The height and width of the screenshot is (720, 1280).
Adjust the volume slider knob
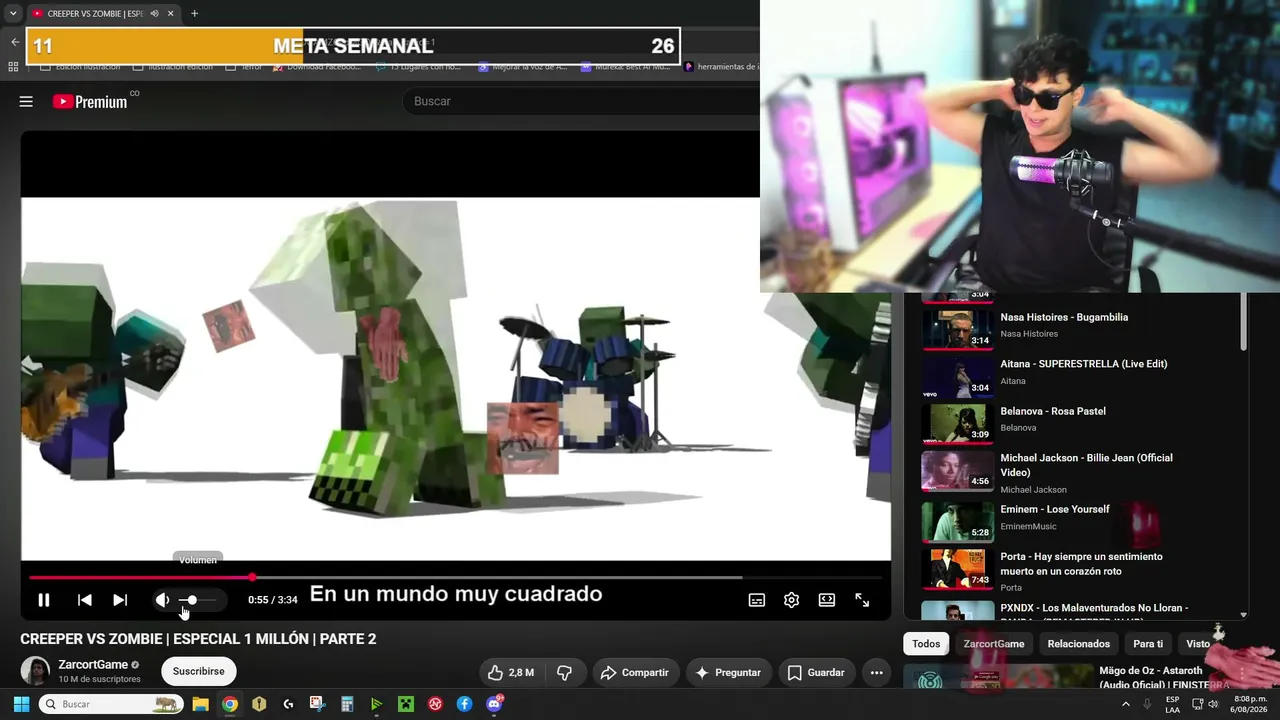pos(192,600)
